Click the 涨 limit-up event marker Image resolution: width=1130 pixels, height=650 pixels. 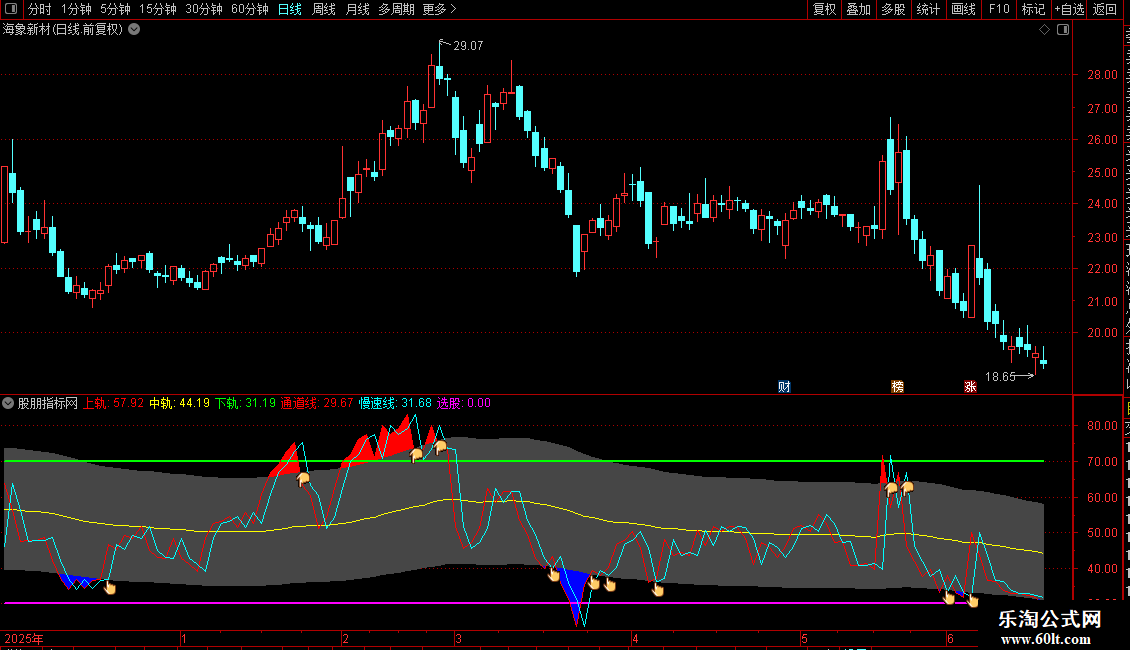pos(970,387)
